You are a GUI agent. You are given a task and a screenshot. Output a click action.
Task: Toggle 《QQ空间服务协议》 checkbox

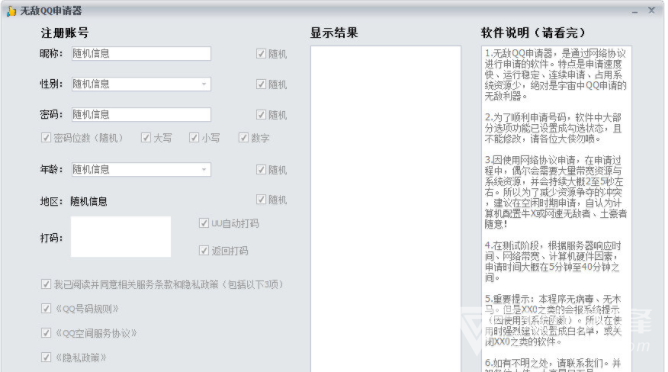pyautogui.click(x=46, y=333)
